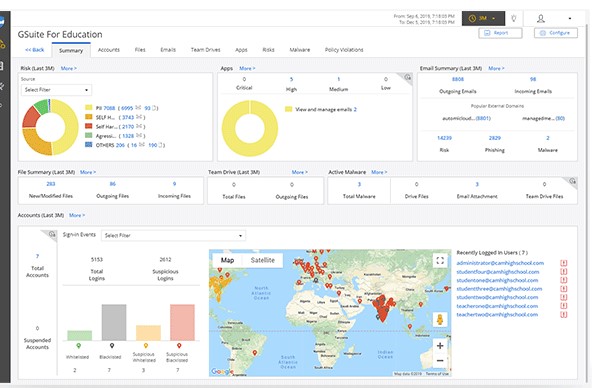Switch to the Apps tab
The height and width of the screenshot is (388, 592).
(x=241, y=50)
